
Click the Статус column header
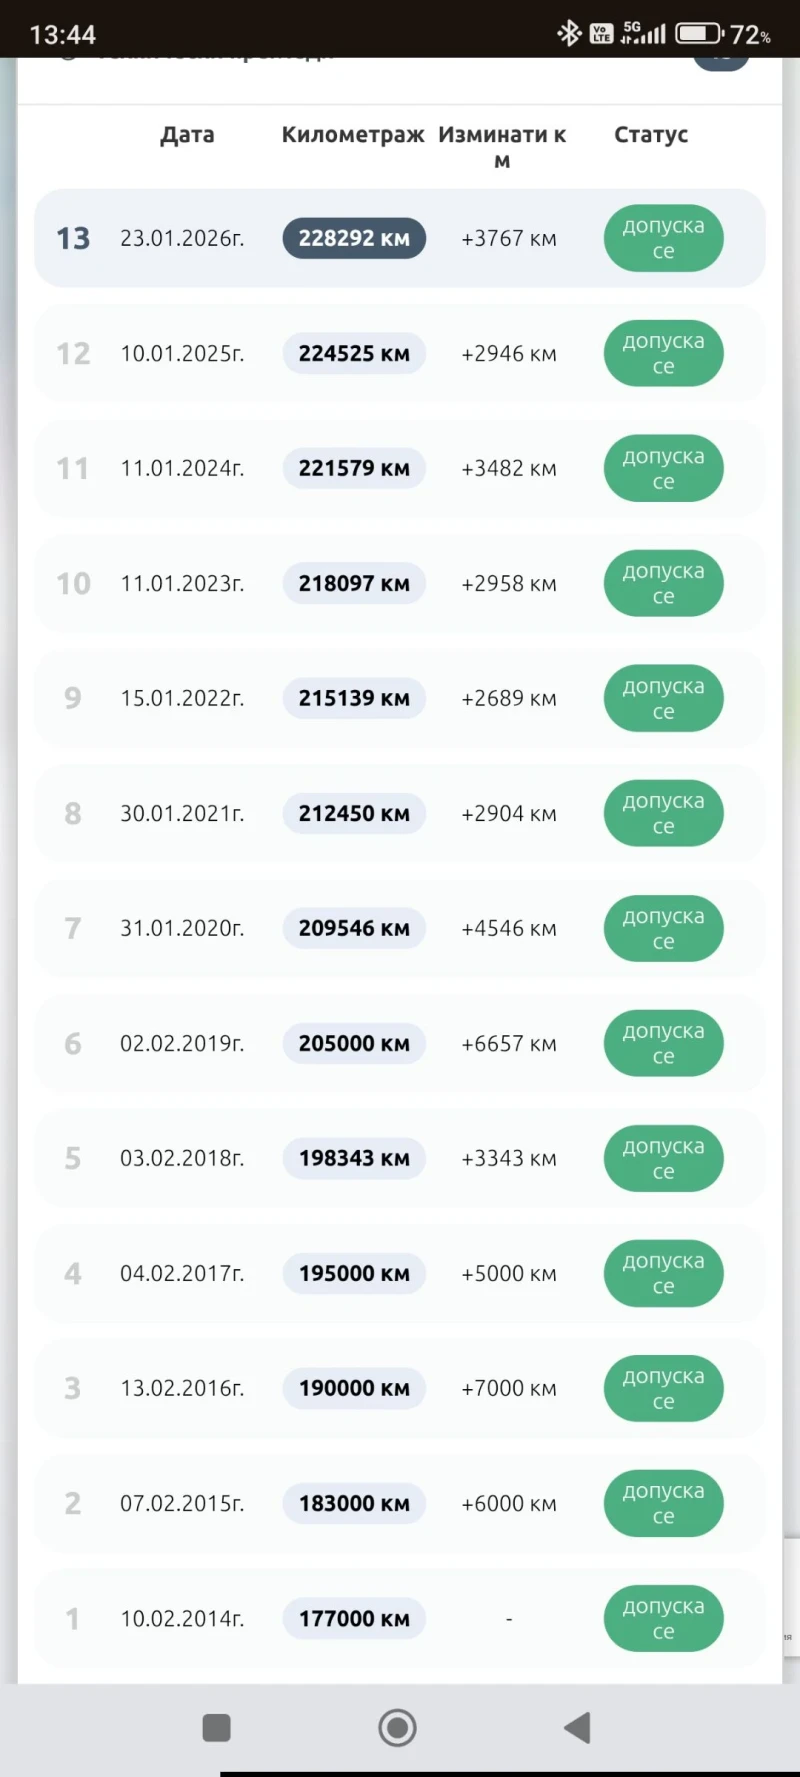[651, 134]
